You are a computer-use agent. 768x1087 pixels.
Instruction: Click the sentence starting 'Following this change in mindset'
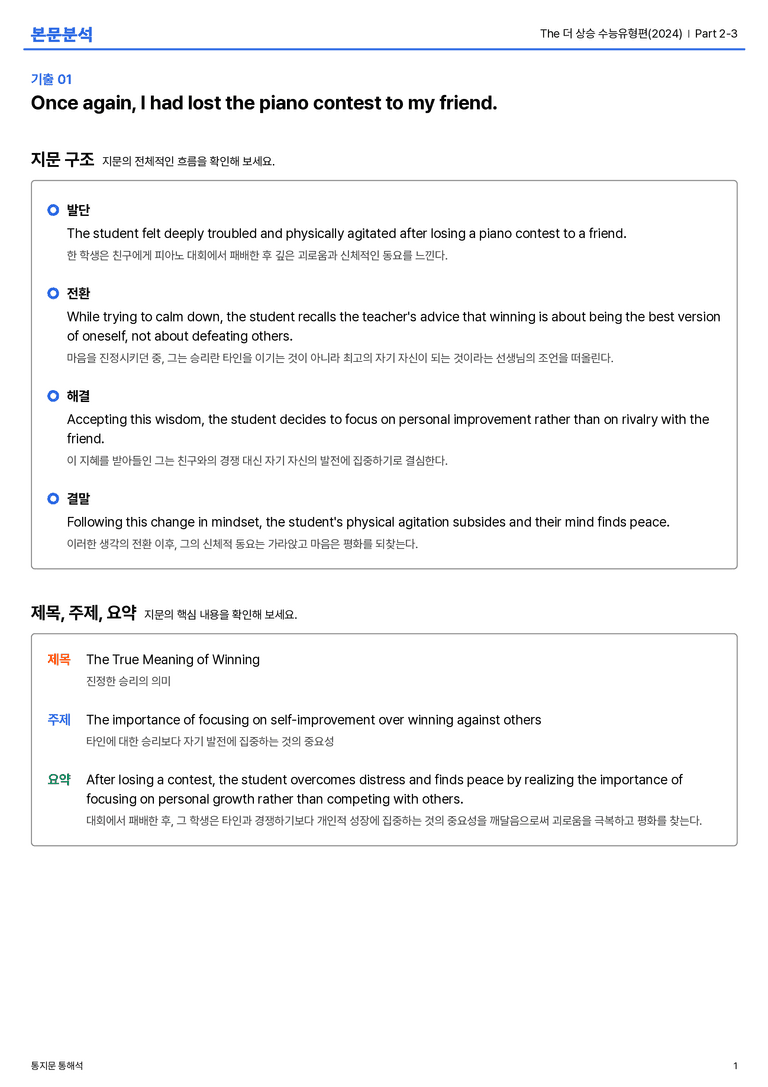click(x=368, y=522)
